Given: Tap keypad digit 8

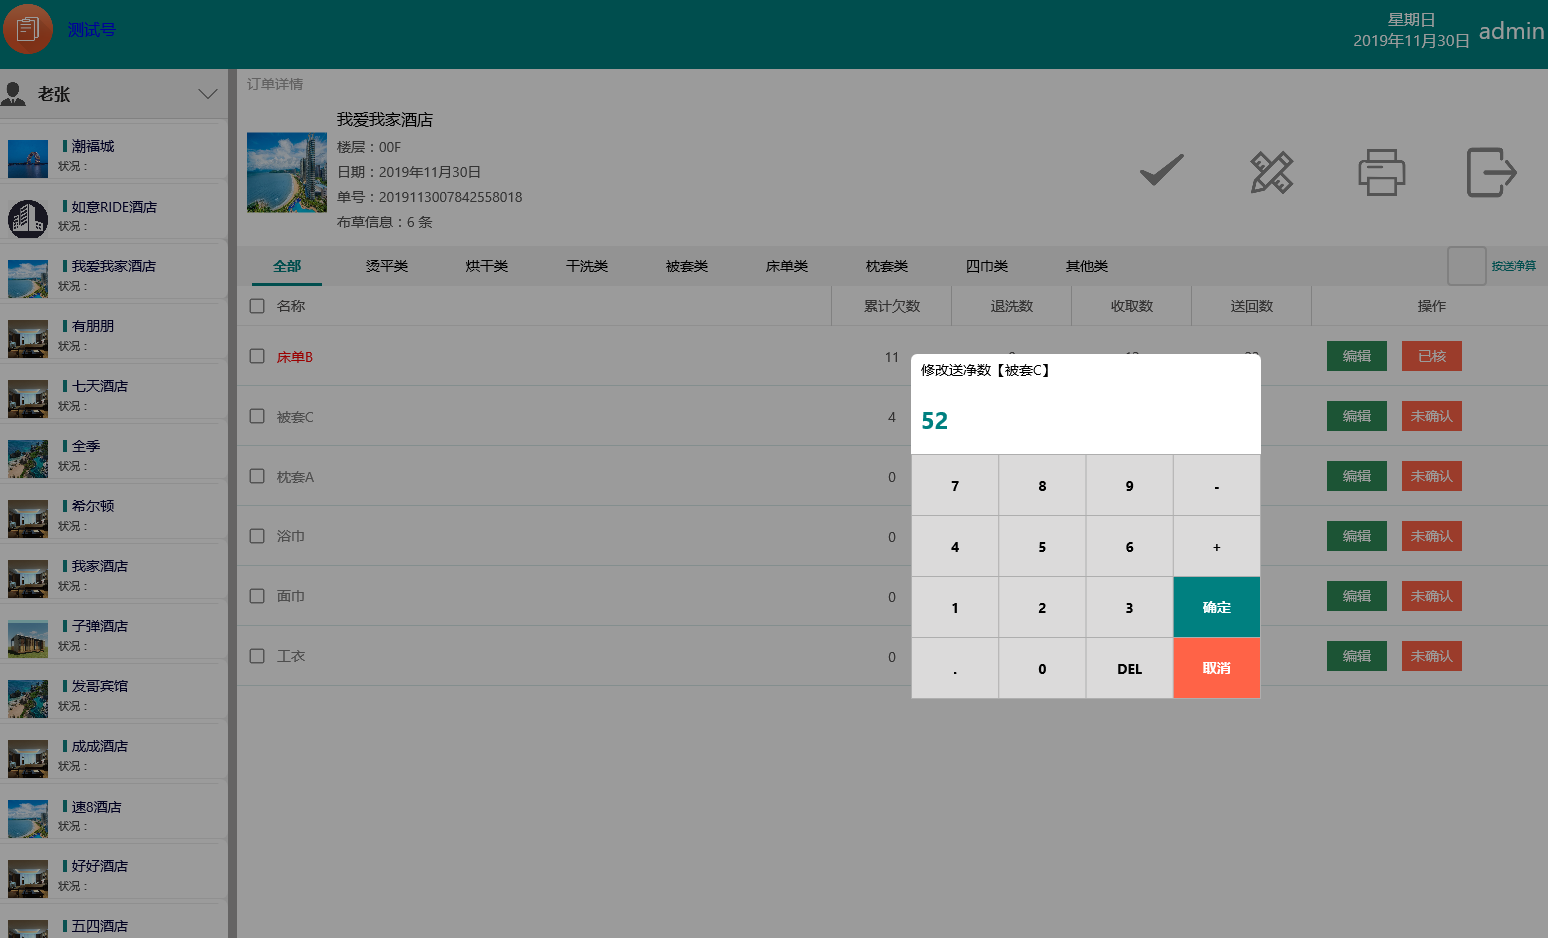Looking at the screenshot, I should pyautogui.click(x=1042, y=486).
